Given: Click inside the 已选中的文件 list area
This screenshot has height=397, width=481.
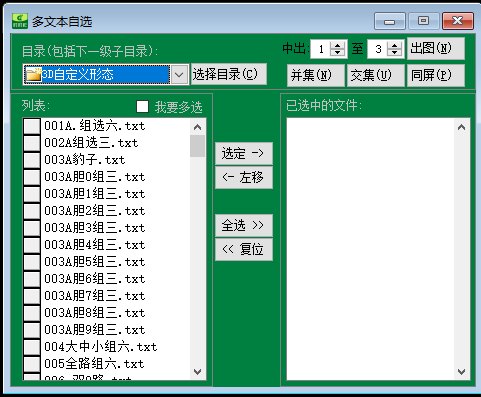Looking at the screenshot, I should 370,249.
